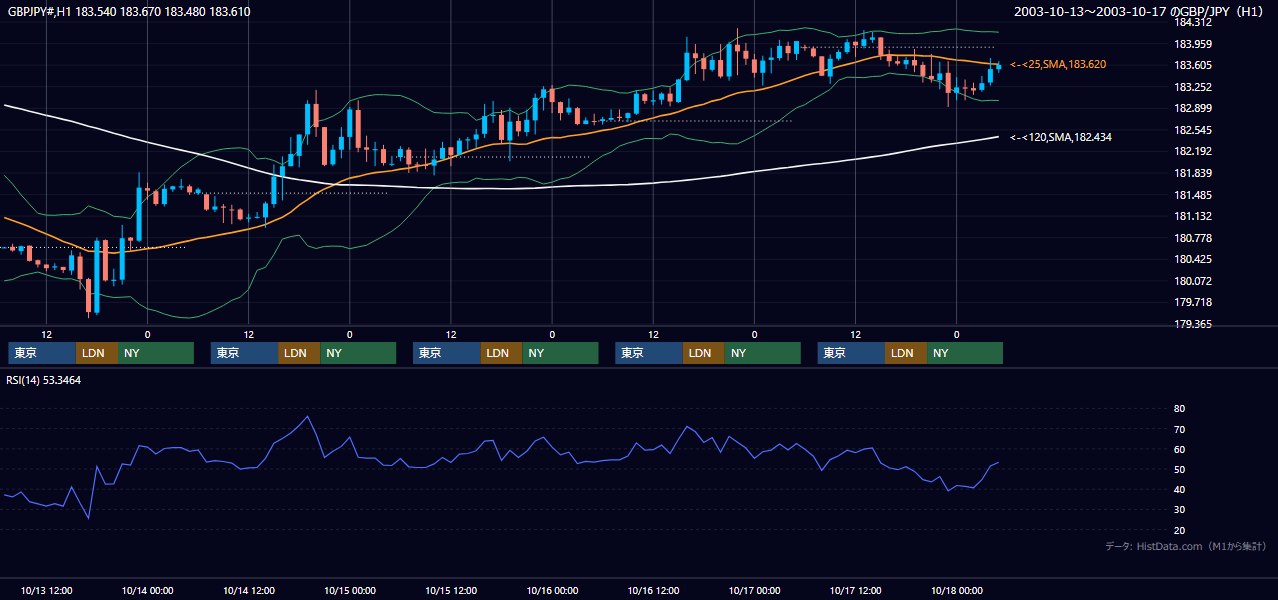Screen dimensions: 1278x600
Task: Click the 2003-10-13～2003-10-17 date range heading
Action: click(1138, 12)
